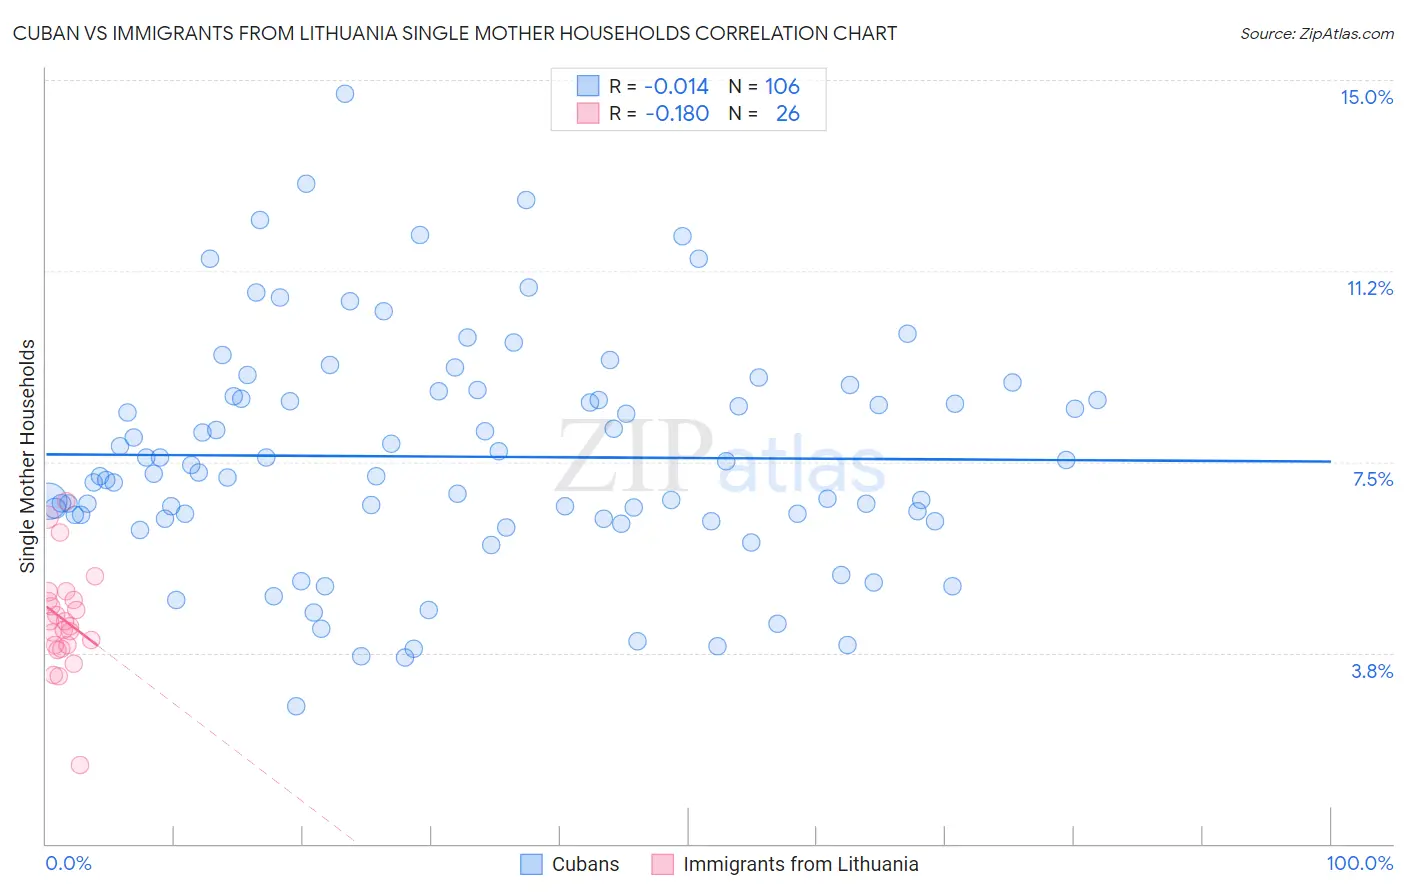Click the Single Mother Households axis title
This screenshot has width=1406, height=892.
pyautogui.click(x=27, y=456)
